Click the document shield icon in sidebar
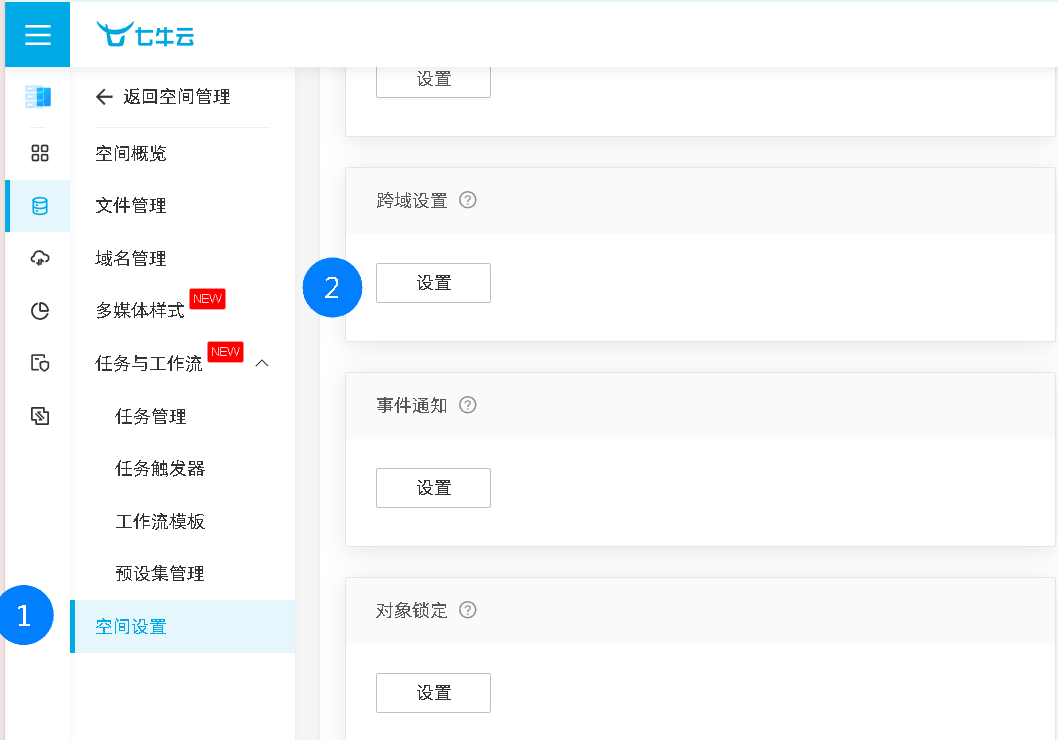Image resolution: width=1058 pixels, height=740 pixels. coord(40,363)
